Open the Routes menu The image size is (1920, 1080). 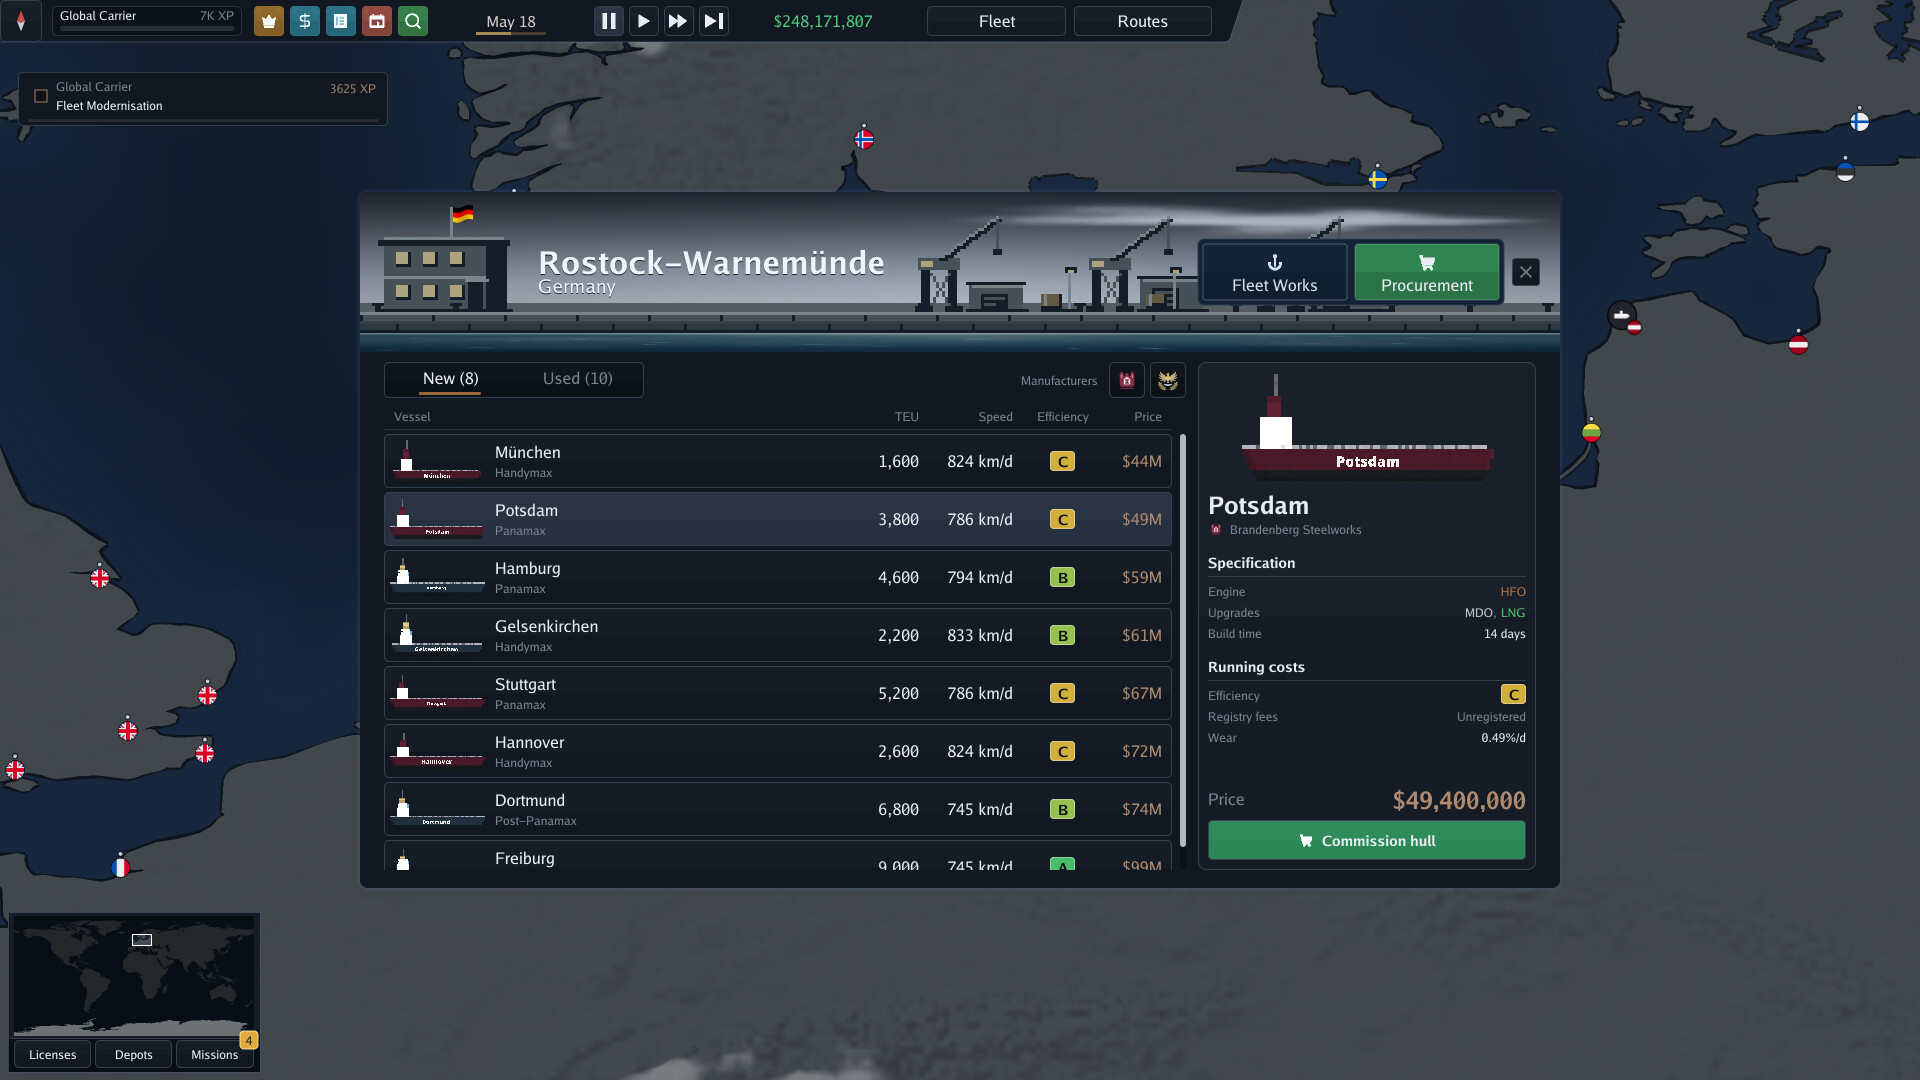1142,21
